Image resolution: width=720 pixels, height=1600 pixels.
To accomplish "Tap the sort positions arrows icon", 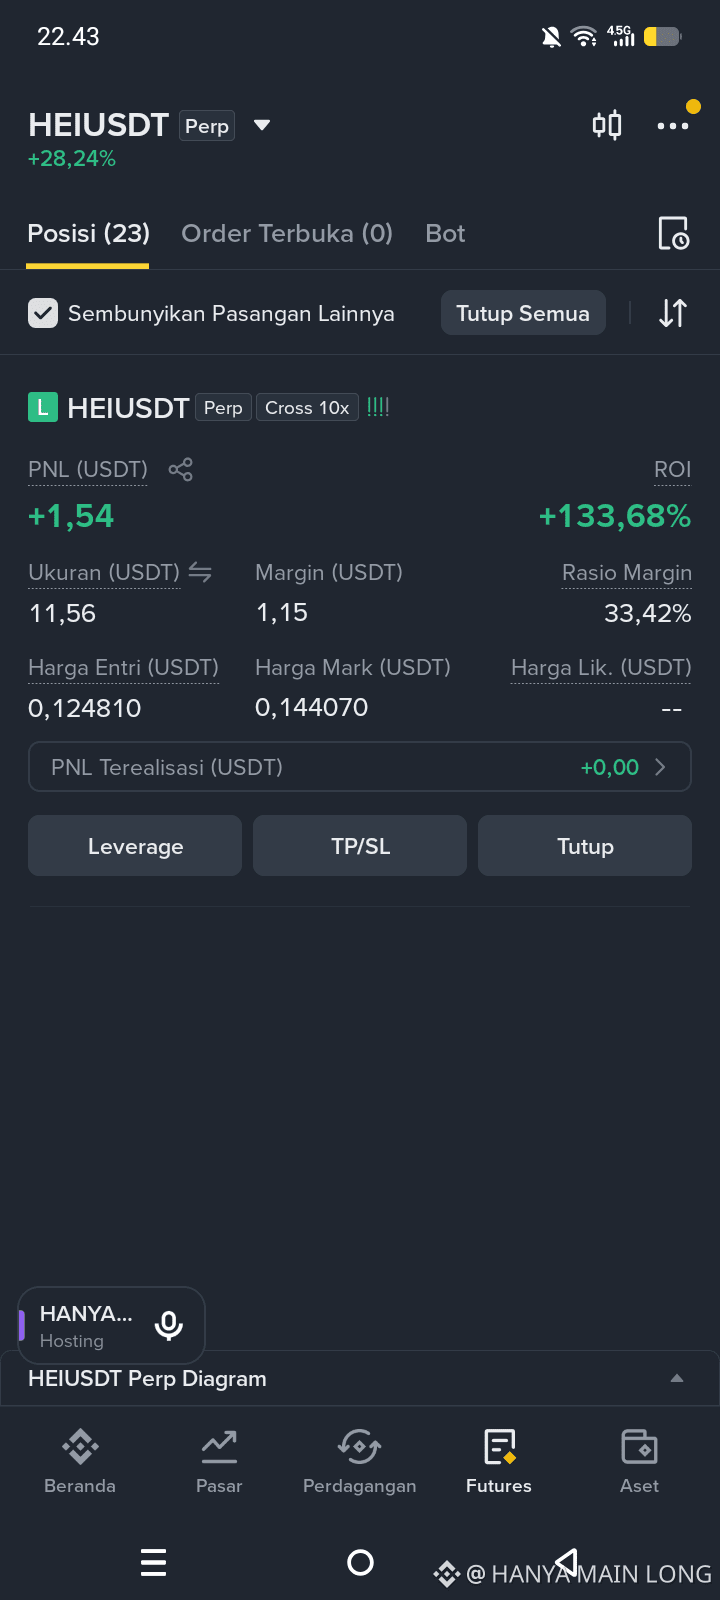I will [673, 313].
